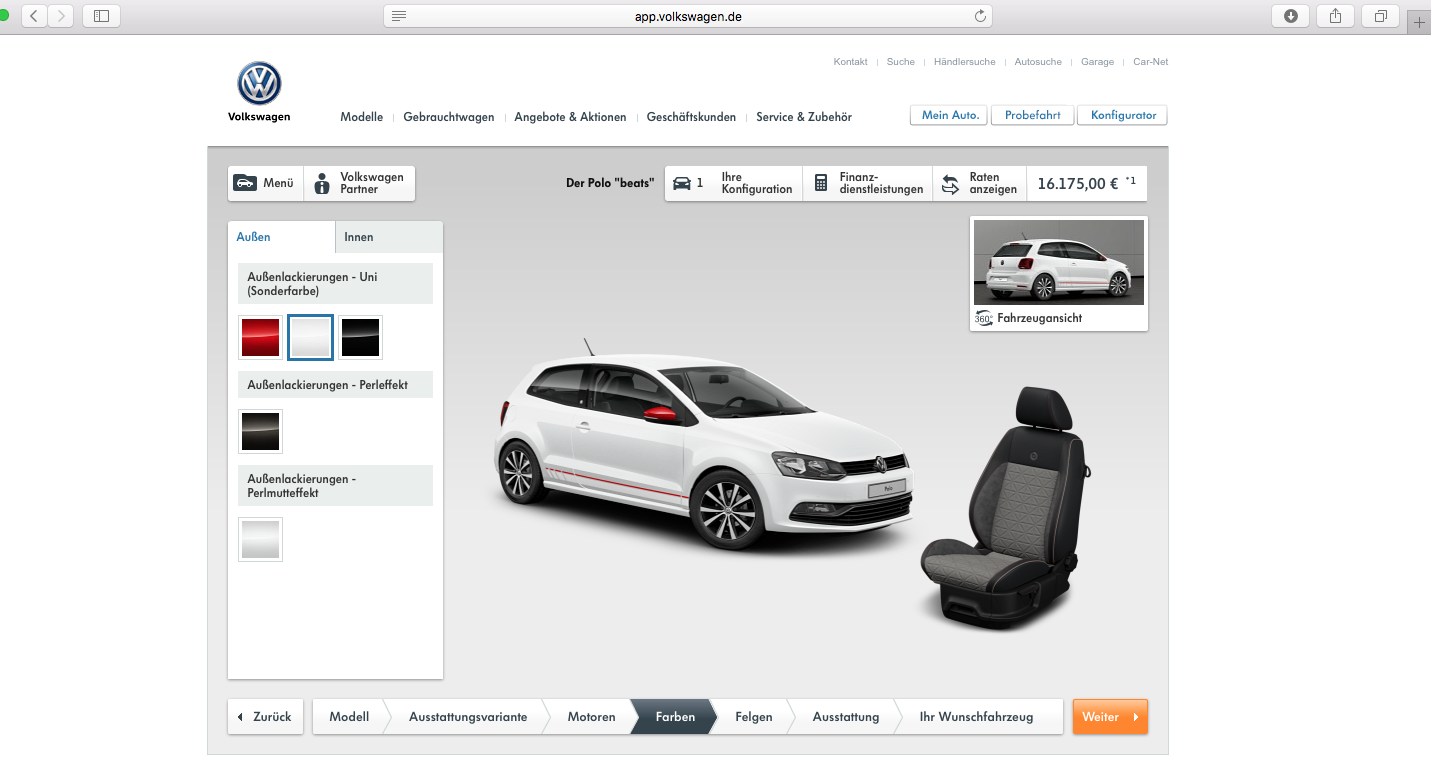Open the Motoren configuration step
This screenshot has width=1431, height=768.
pos(591,716)
